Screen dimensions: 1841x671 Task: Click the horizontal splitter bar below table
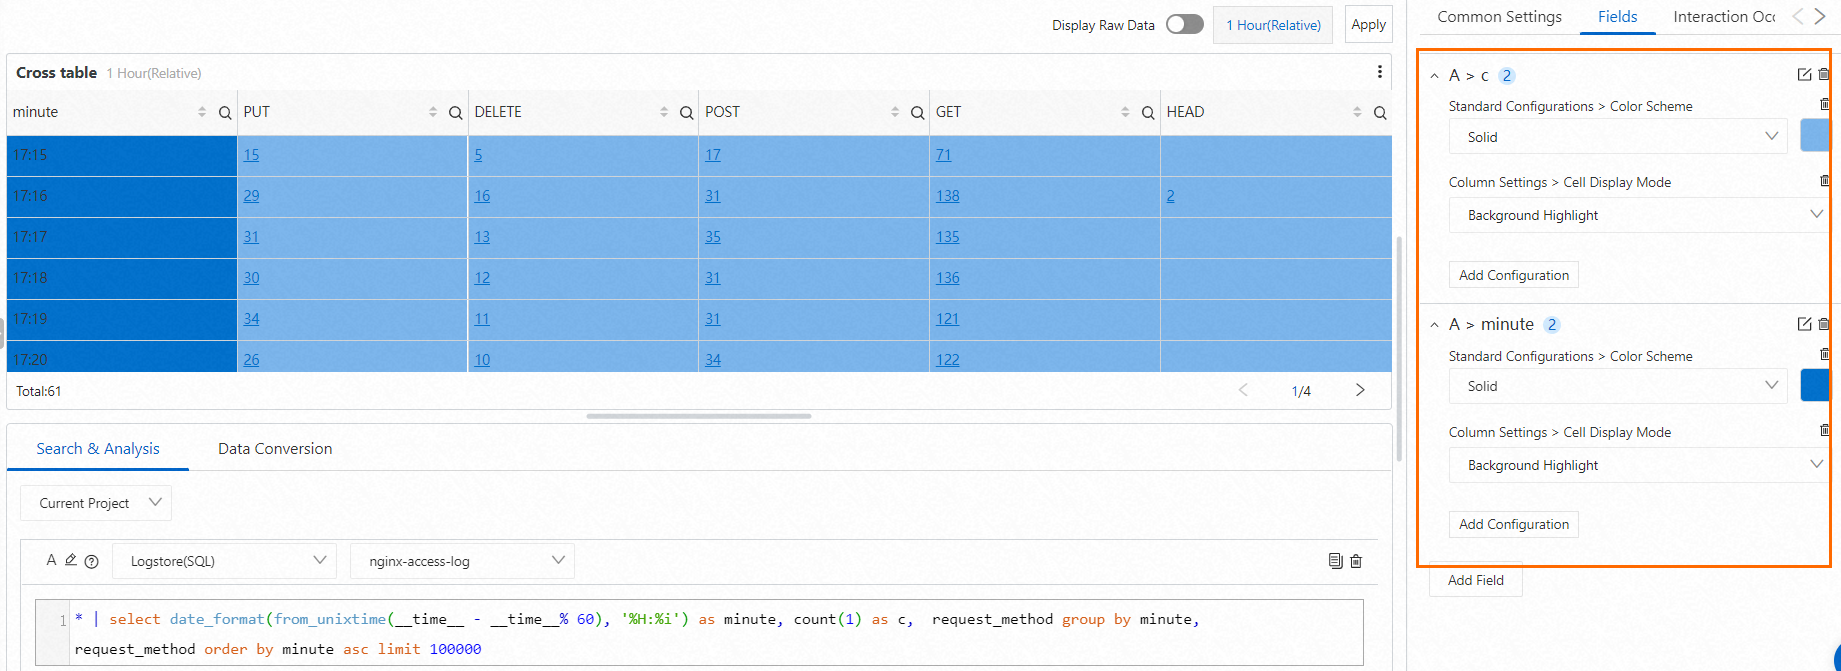point(699,416)
